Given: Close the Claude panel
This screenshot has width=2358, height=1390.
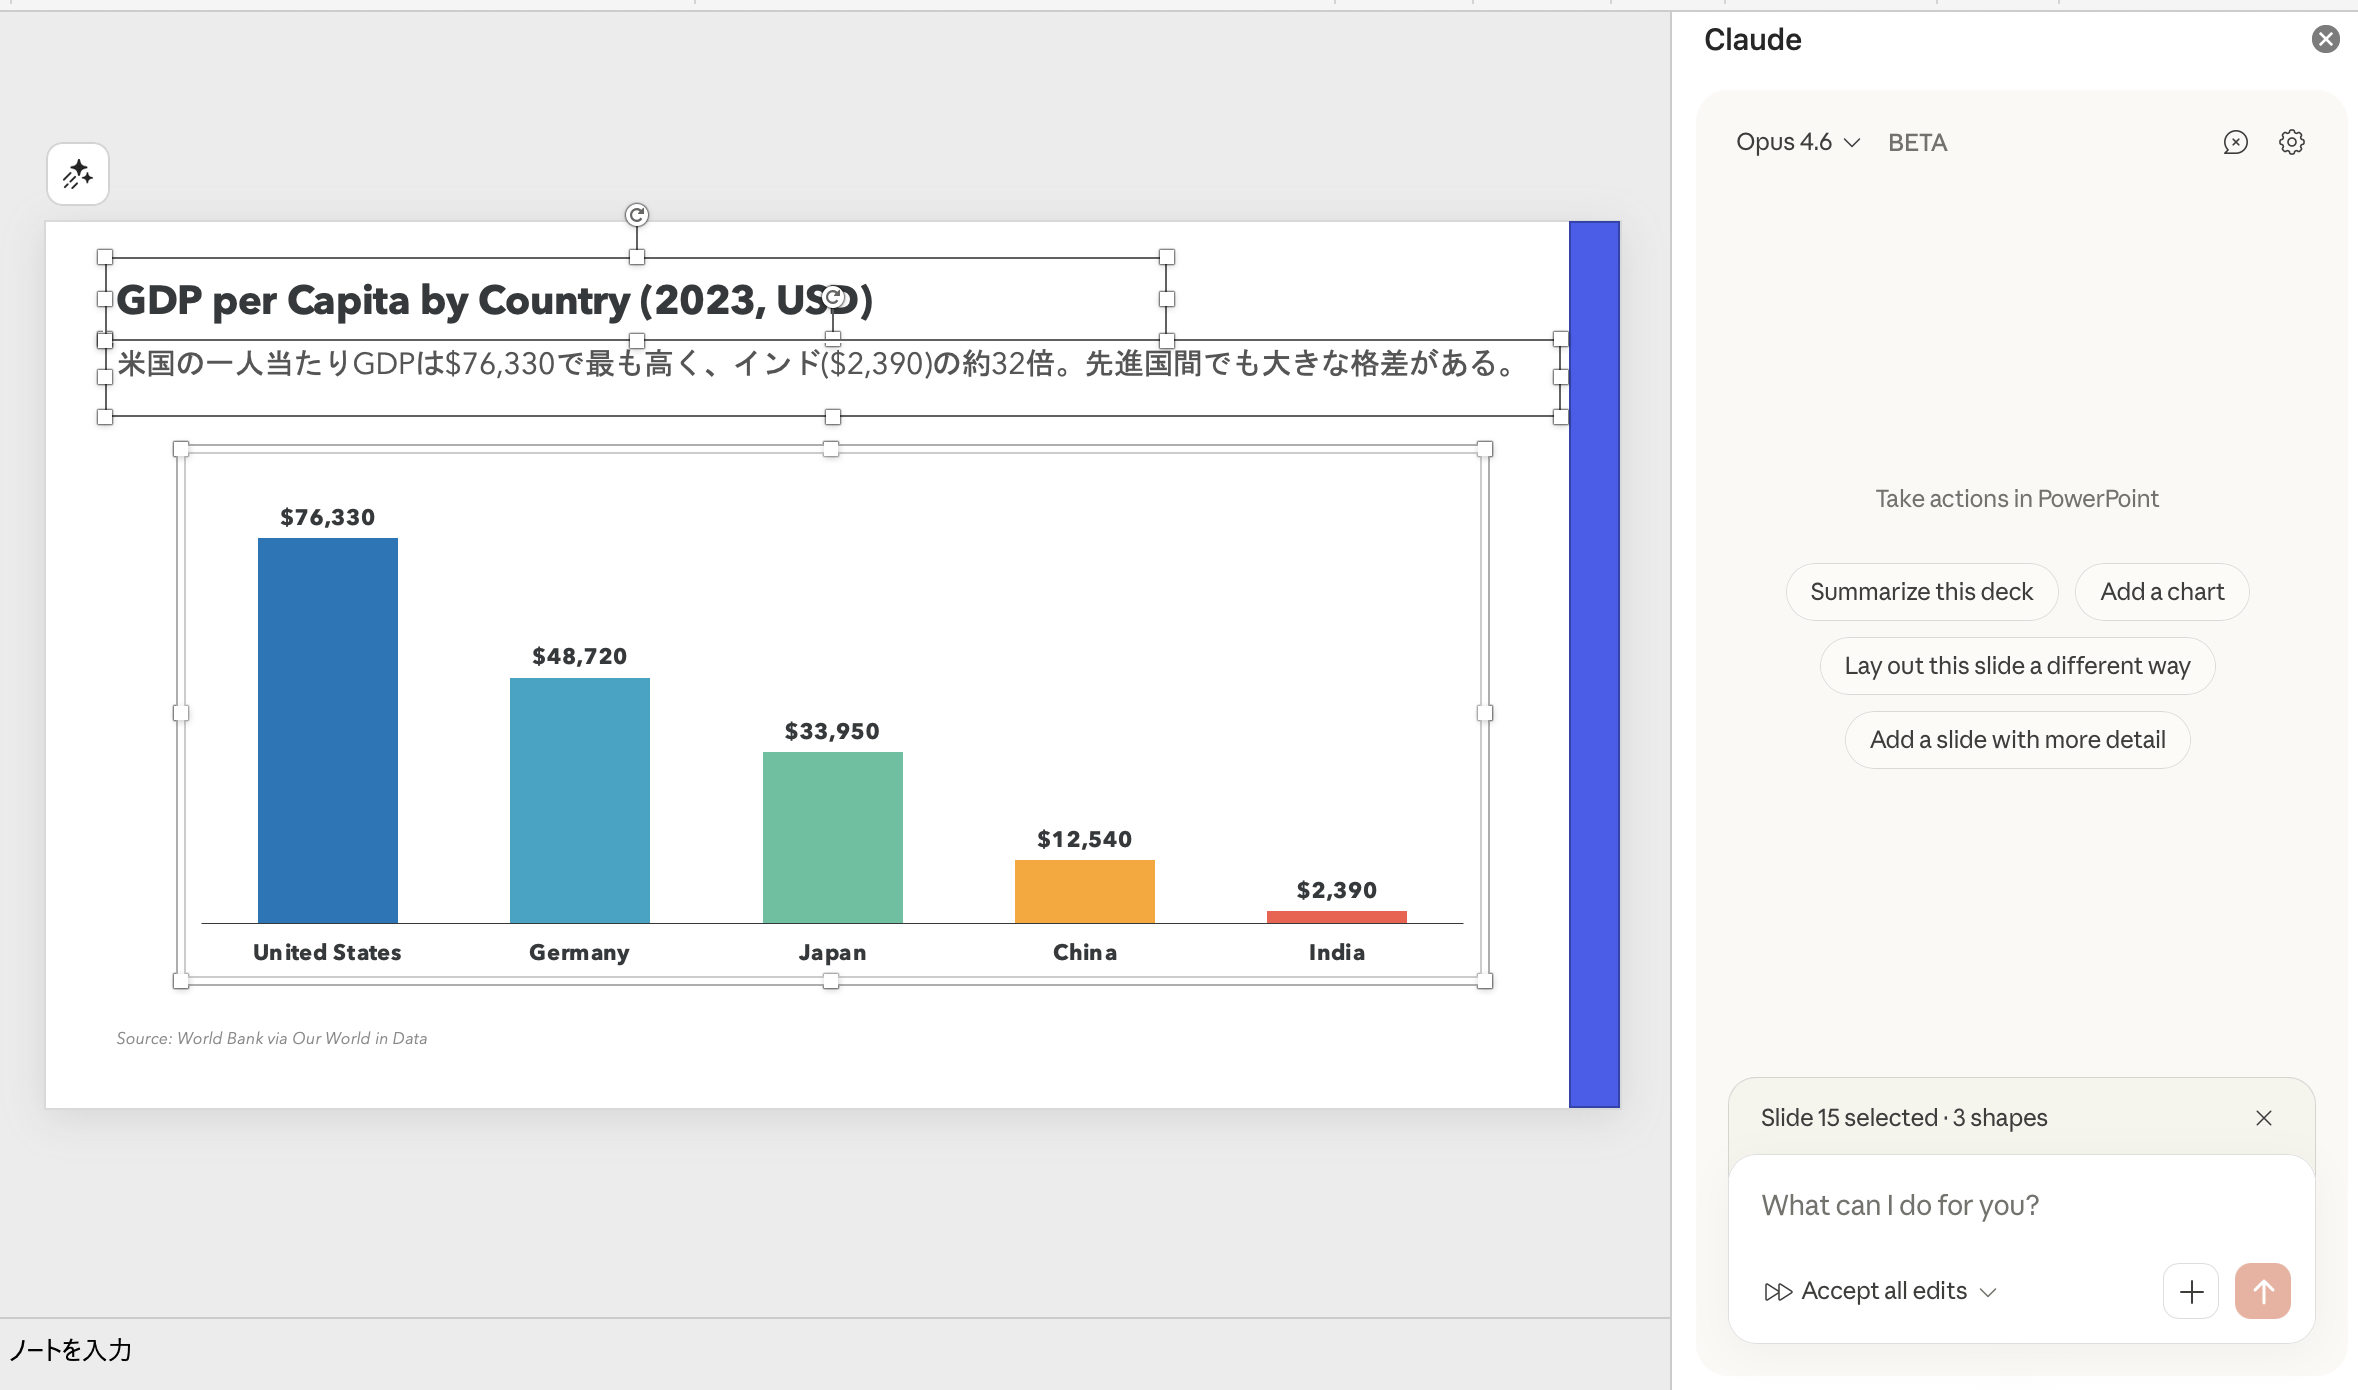Looking at the screenshot, I should coord(2325,39).
